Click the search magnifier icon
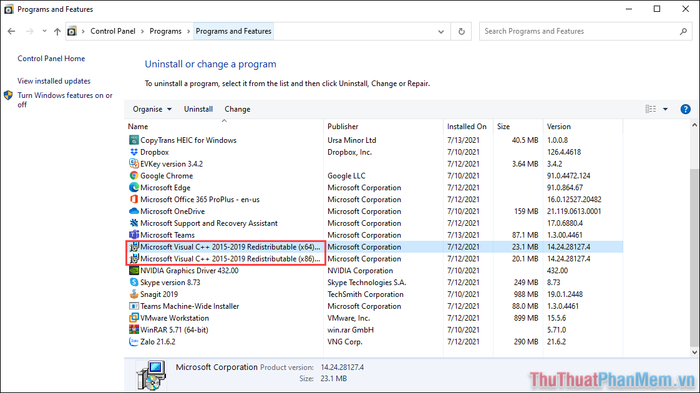The image size is (700, 393). point(683,31)
